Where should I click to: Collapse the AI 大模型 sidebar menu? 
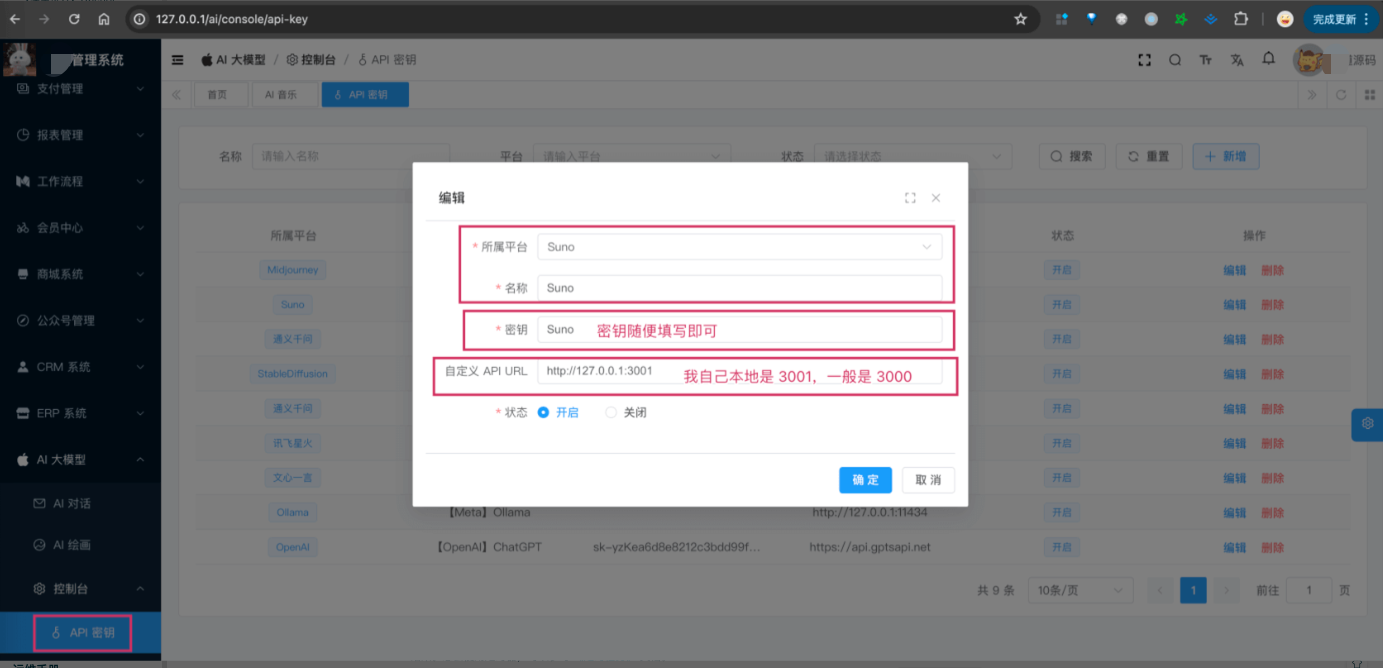(x=80, y=460)
